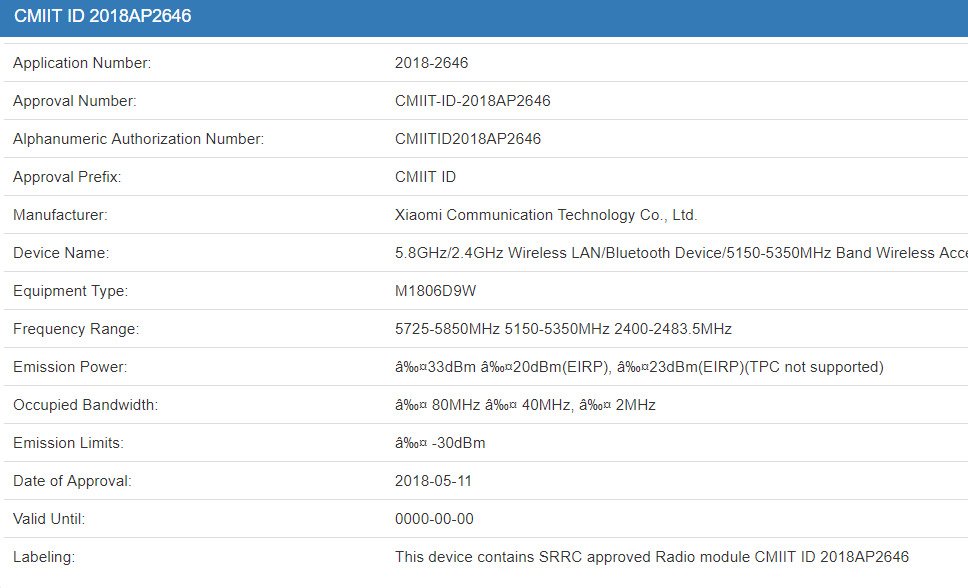Select Xiaomi Communication Technology Co., Ltd. text
968x588 pixels.
546,215
